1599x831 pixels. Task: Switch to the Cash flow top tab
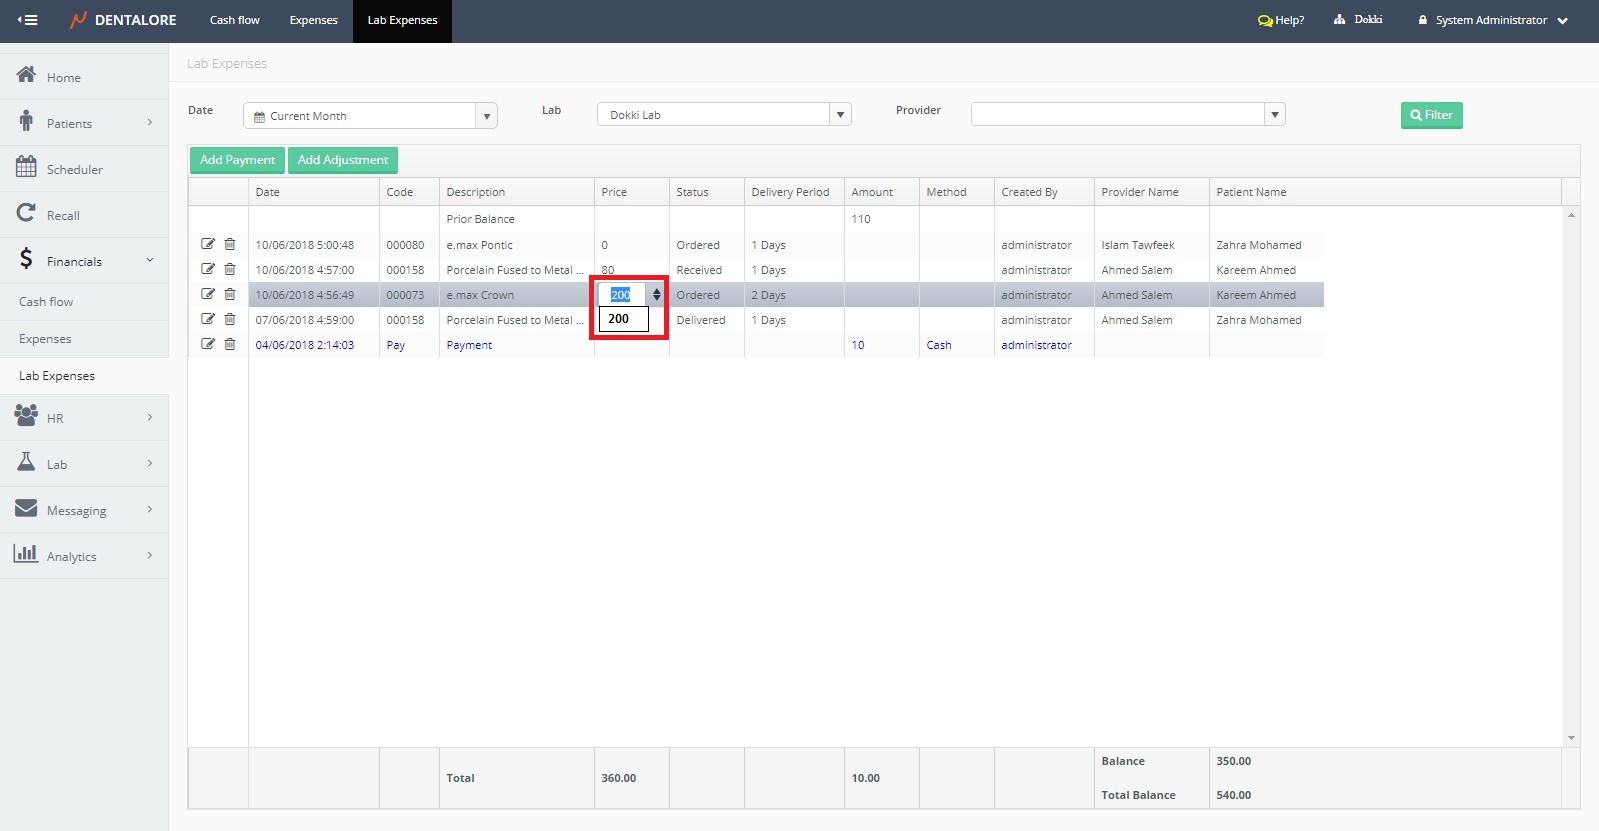tap(234, 20)
